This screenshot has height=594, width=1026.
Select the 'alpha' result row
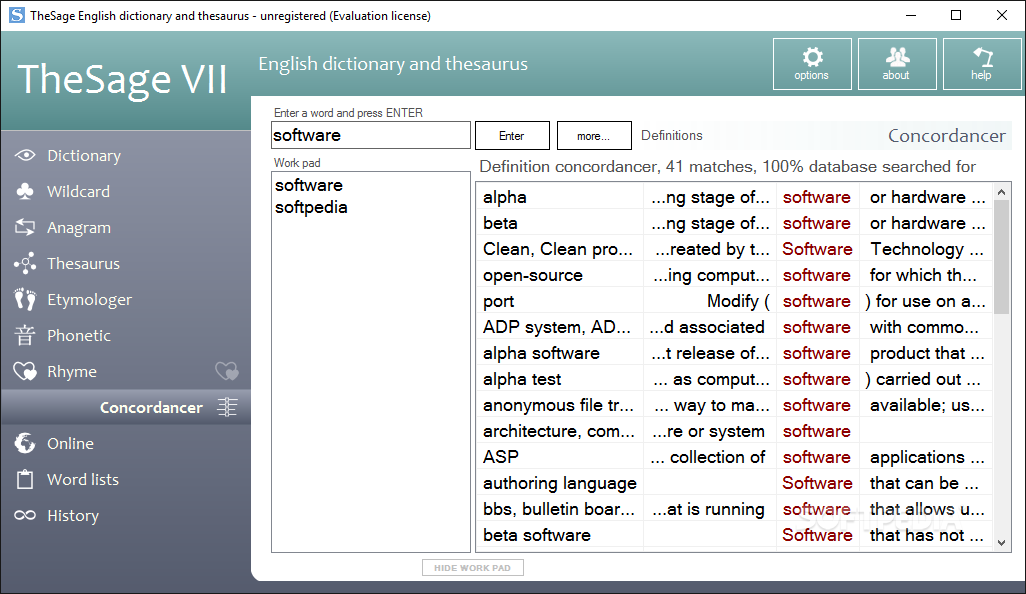coord(734,197)
